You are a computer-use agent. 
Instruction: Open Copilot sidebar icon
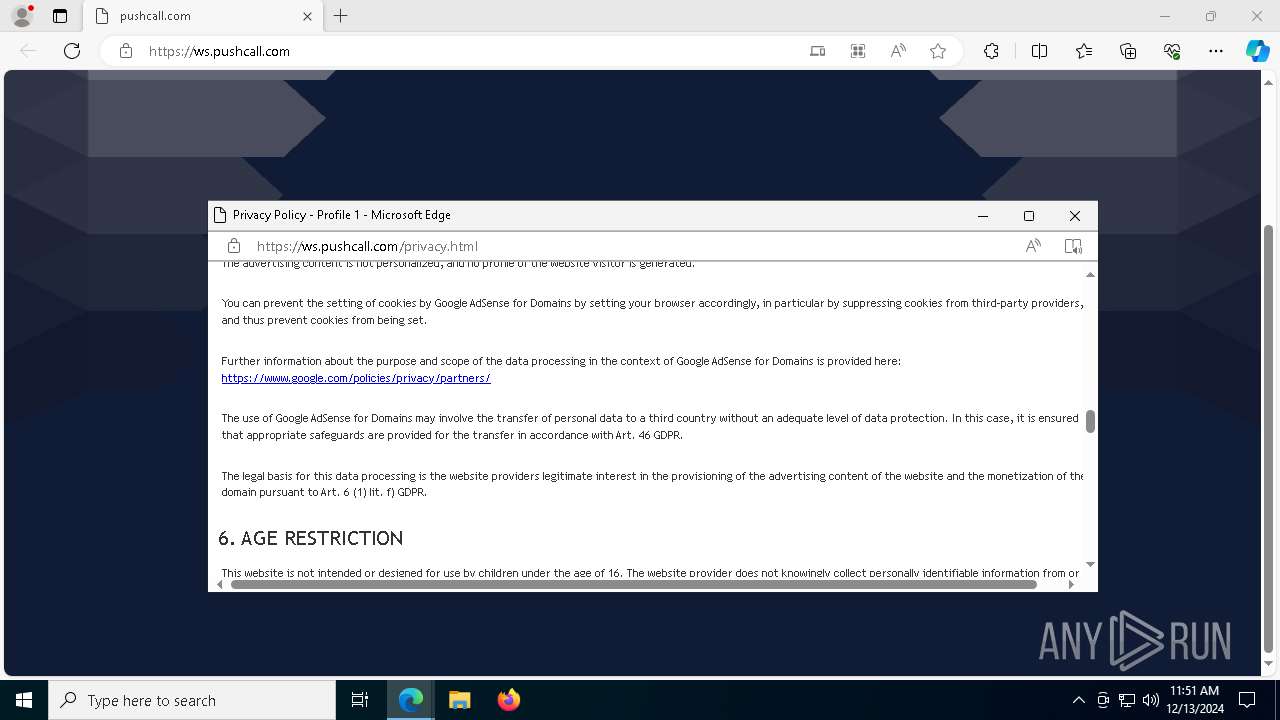1257,51
